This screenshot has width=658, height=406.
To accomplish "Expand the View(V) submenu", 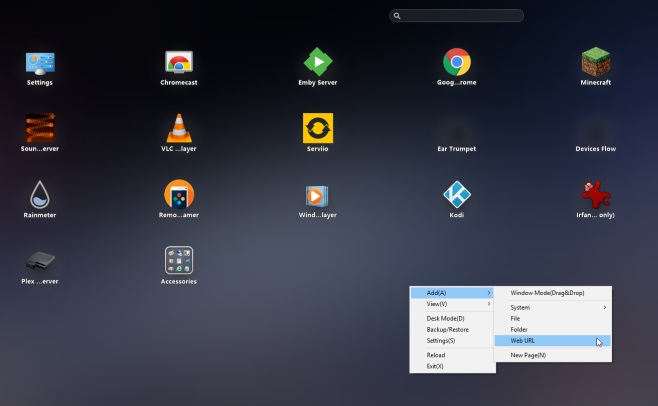I will point(452,303).
